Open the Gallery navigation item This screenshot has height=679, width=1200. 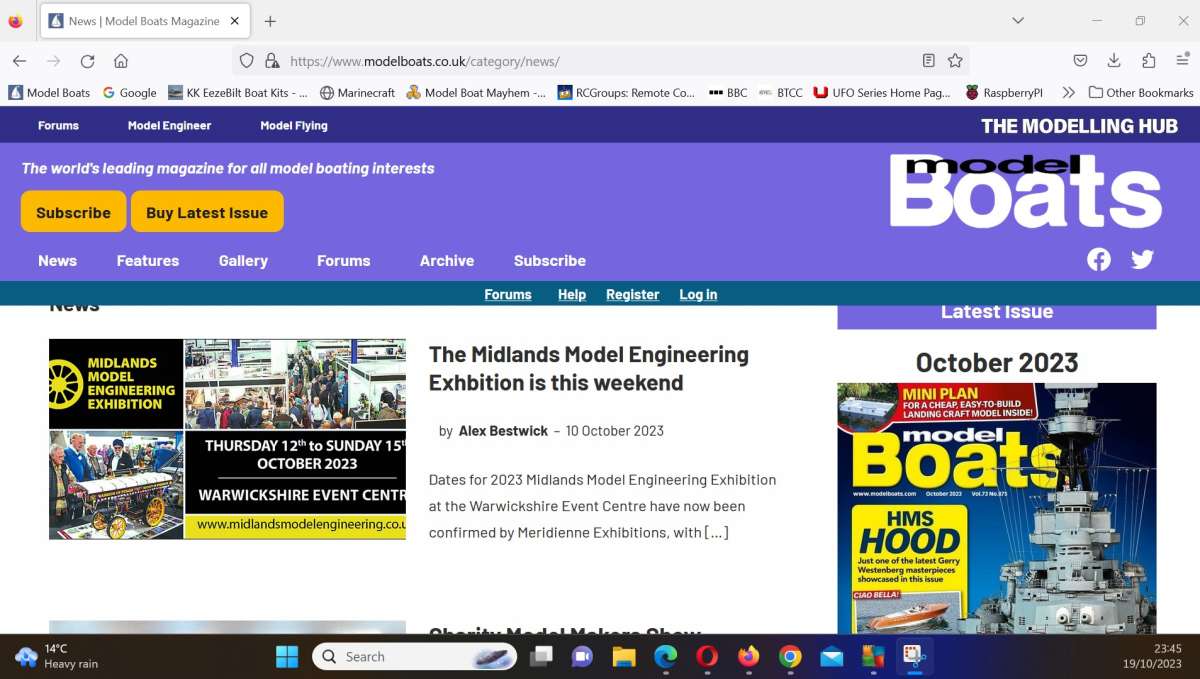coord(243,260)
